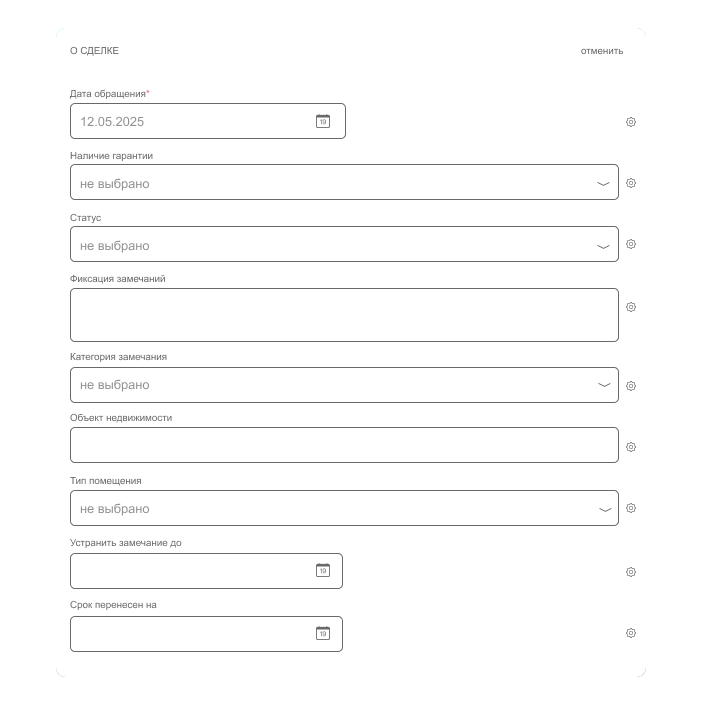Open calendar picker for Дата обращения
This screenshot has height=704, width=704.
(323, 121)
